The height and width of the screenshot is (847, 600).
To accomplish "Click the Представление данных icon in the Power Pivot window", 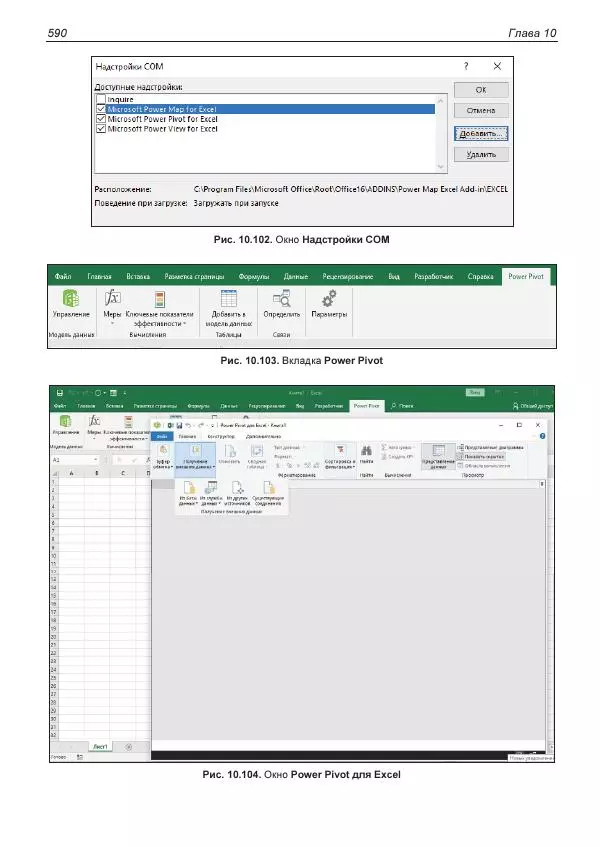I will click(439, 451).
